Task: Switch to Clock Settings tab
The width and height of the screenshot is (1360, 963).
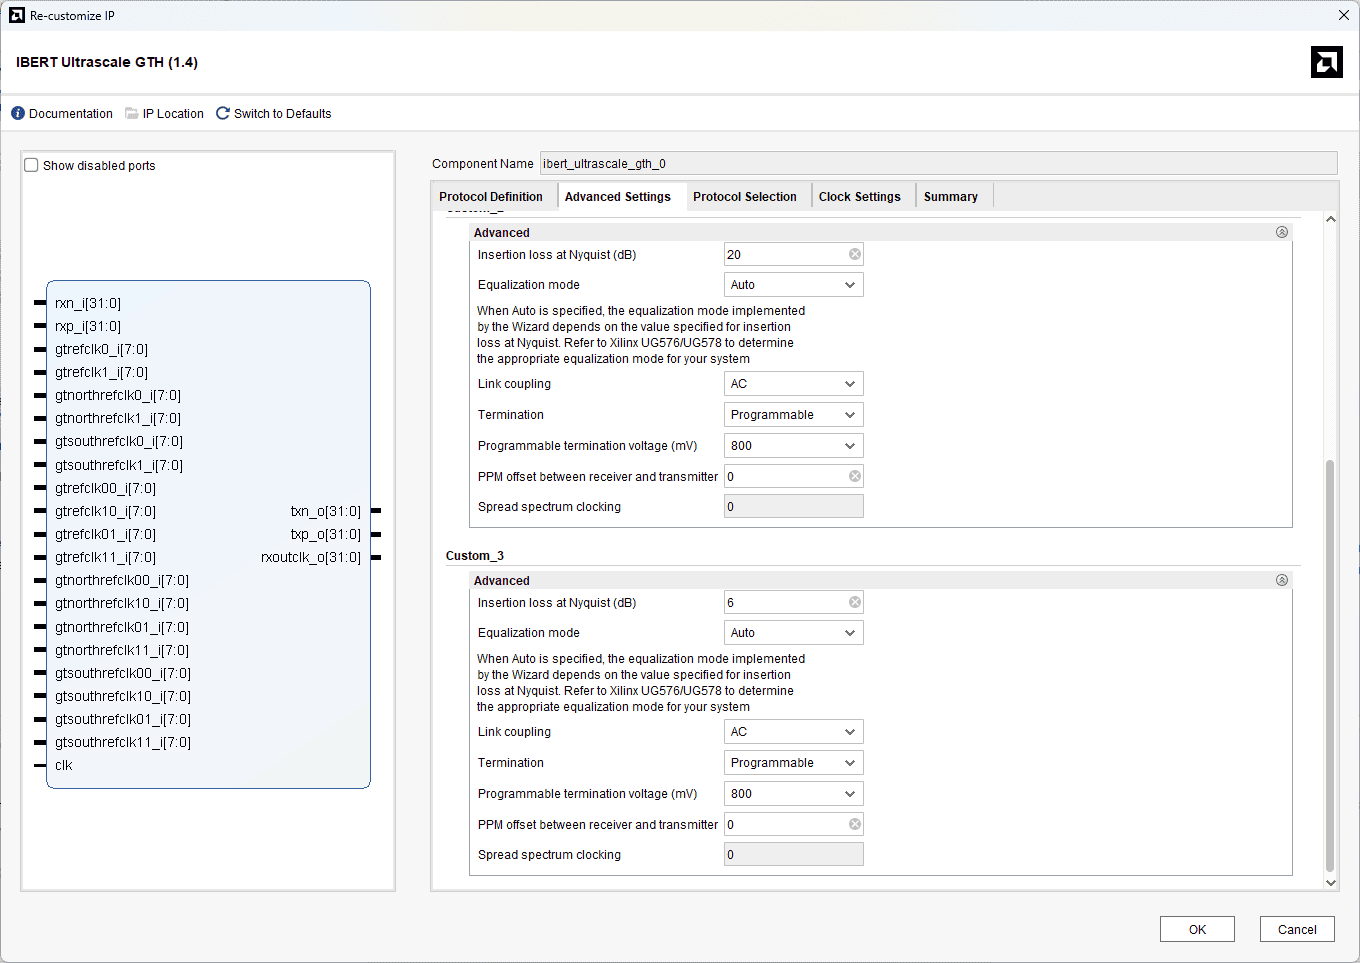Action: click(859, 197)
